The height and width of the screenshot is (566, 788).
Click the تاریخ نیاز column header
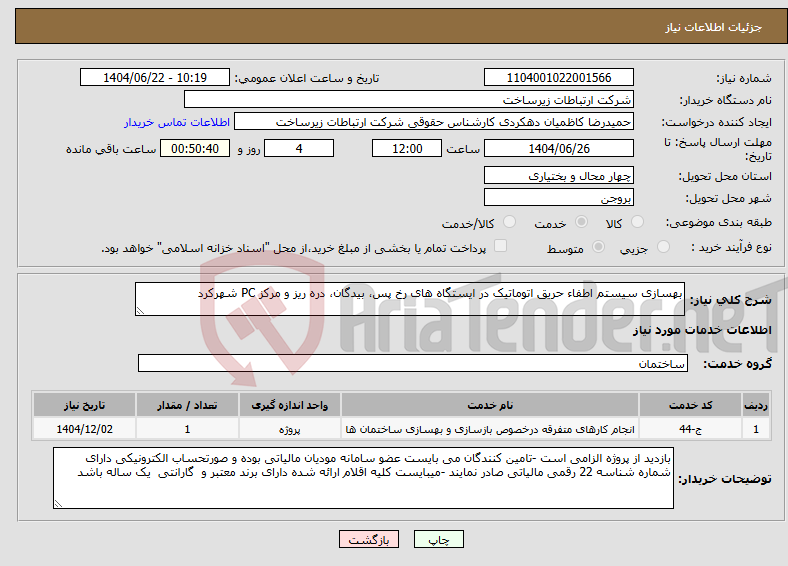(84, 405)
